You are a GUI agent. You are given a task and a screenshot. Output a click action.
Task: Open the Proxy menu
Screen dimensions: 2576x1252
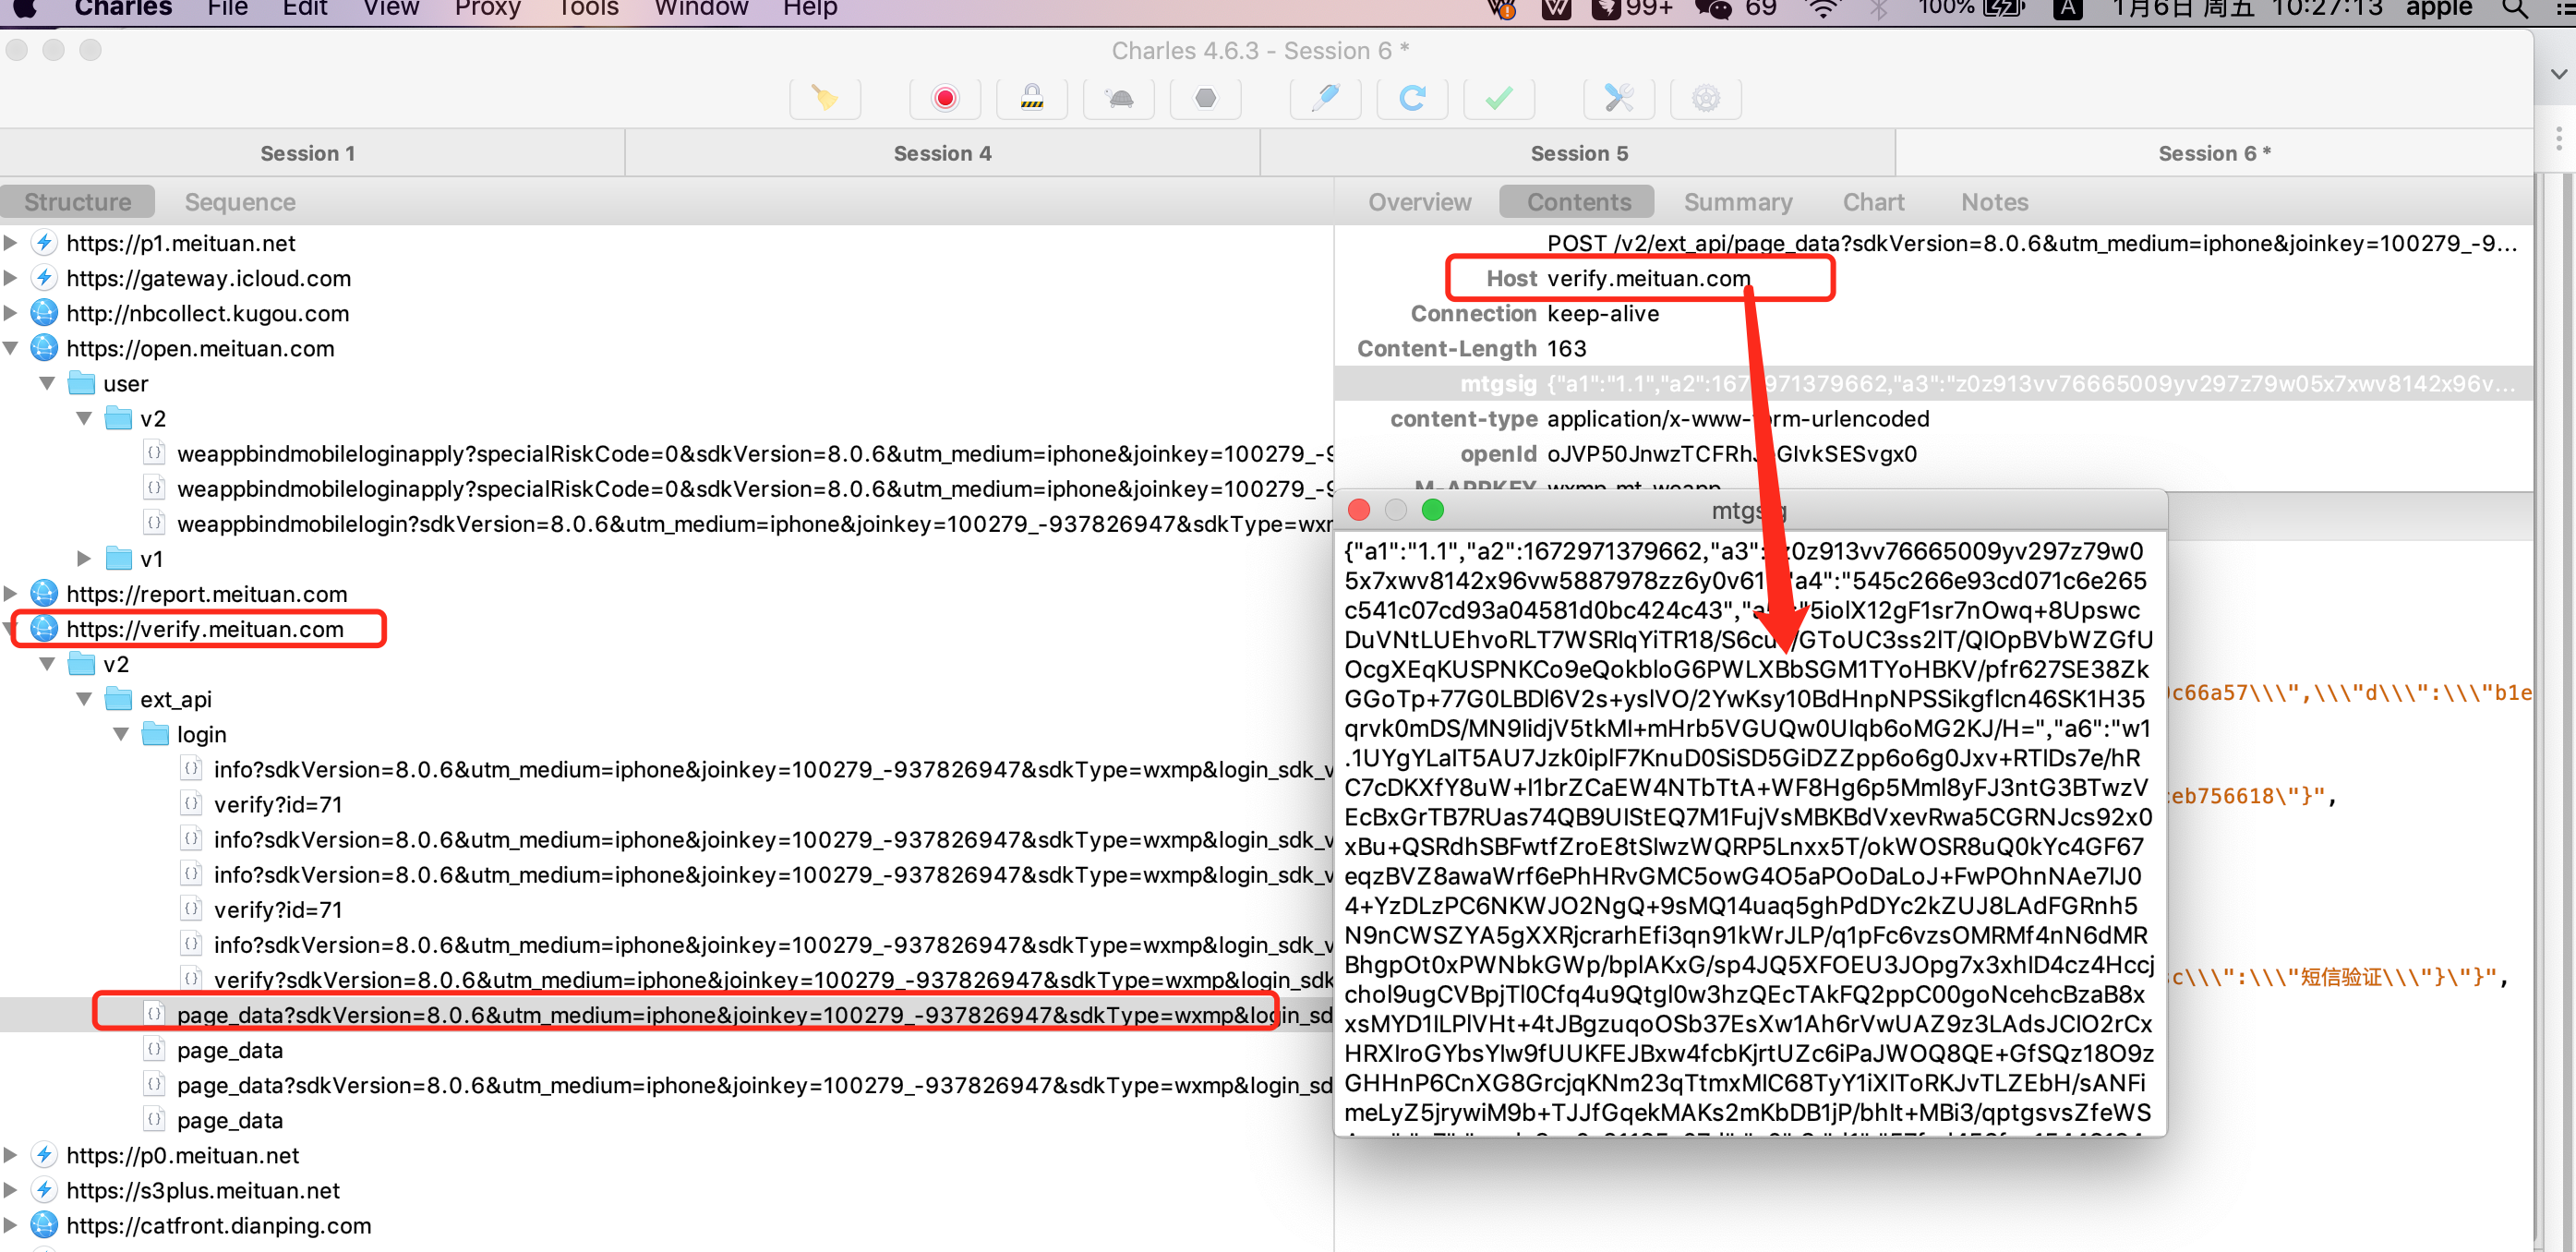pos(488,9)
